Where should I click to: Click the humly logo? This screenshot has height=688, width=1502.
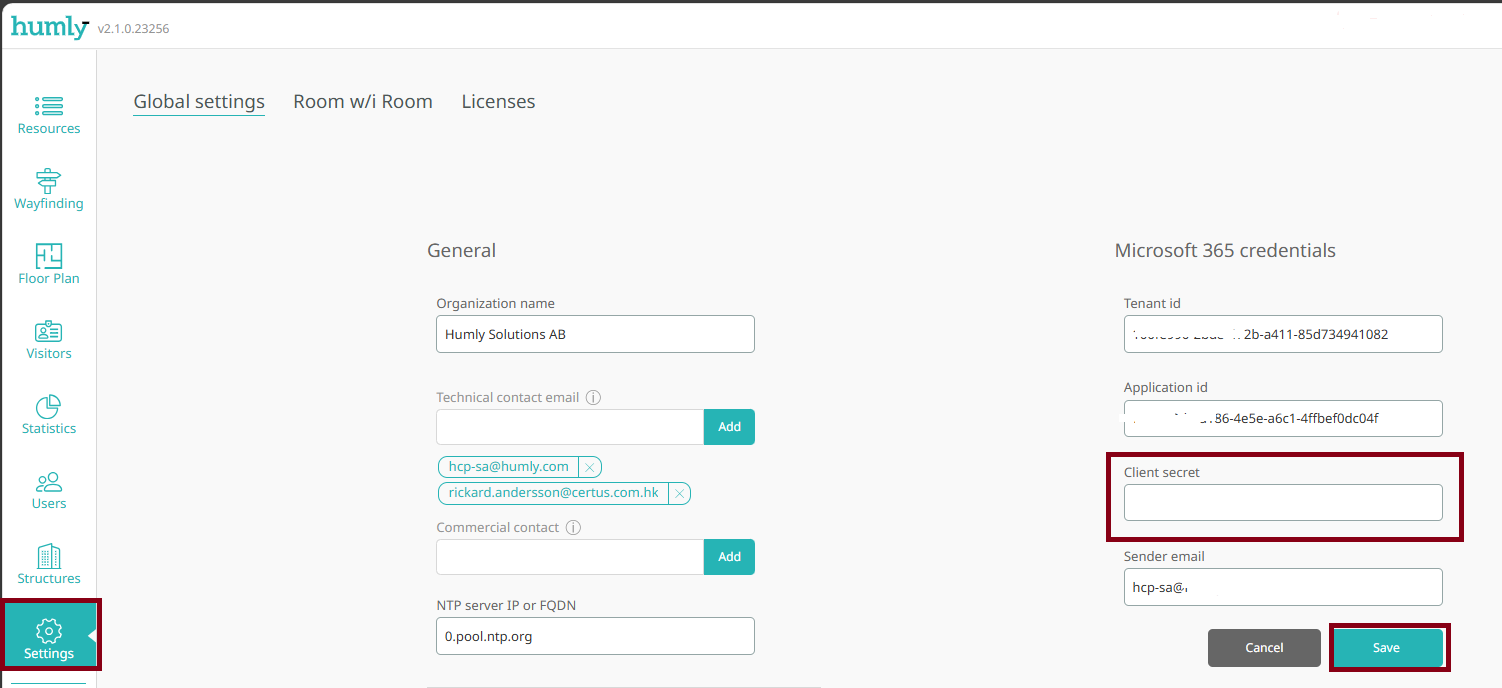(50, 27)
